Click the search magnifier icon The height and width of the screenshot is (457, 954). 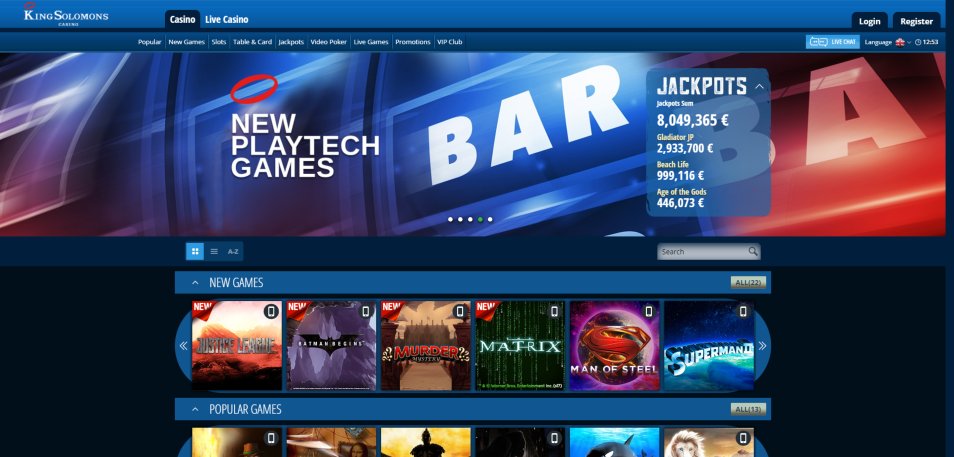tap(753, 251)
